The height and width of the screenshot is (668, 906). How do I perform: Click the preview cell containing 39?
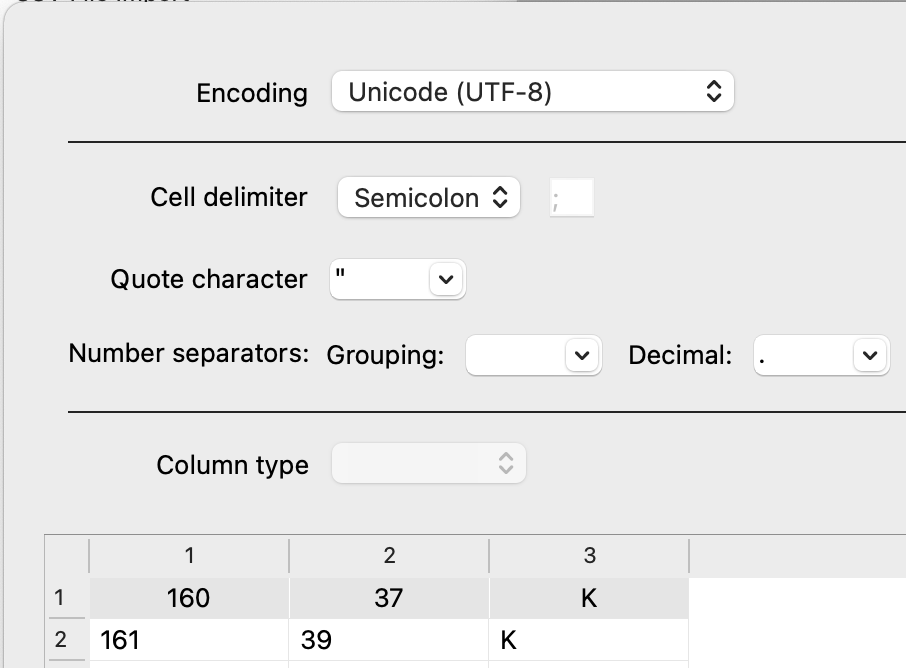coord(389,640)
